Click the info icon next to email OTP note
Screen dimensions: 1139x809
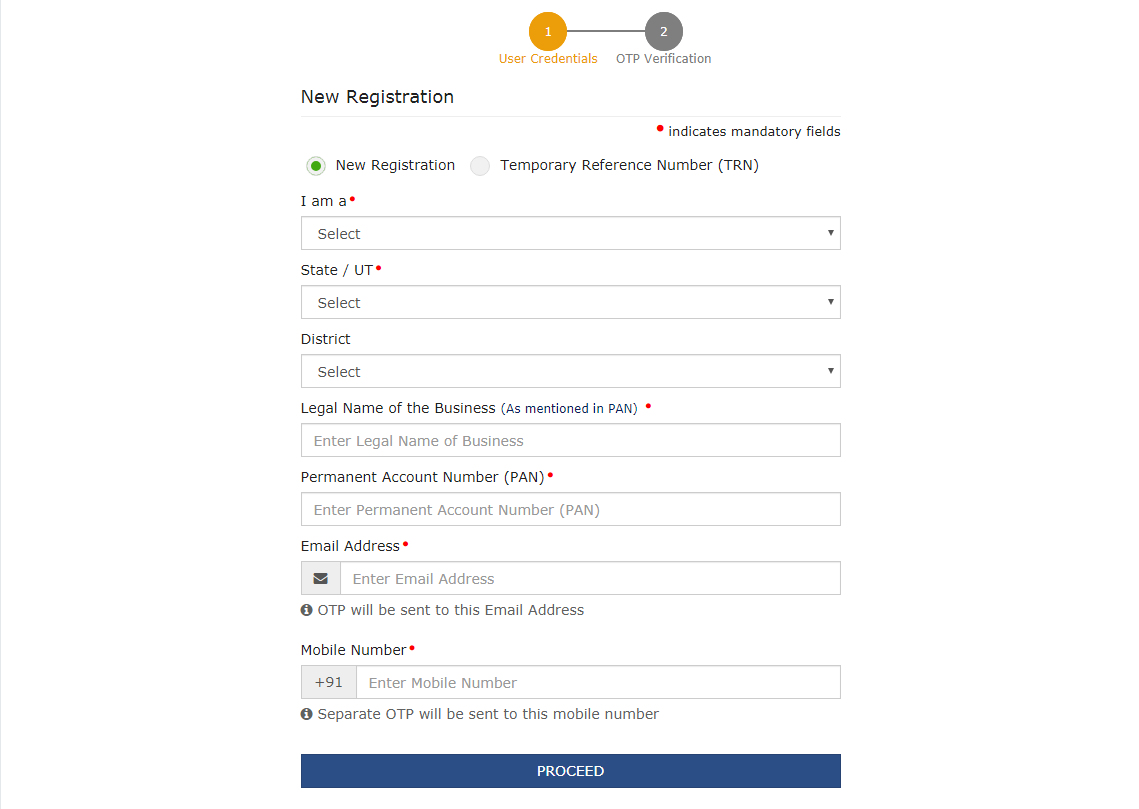coord(307,610)
